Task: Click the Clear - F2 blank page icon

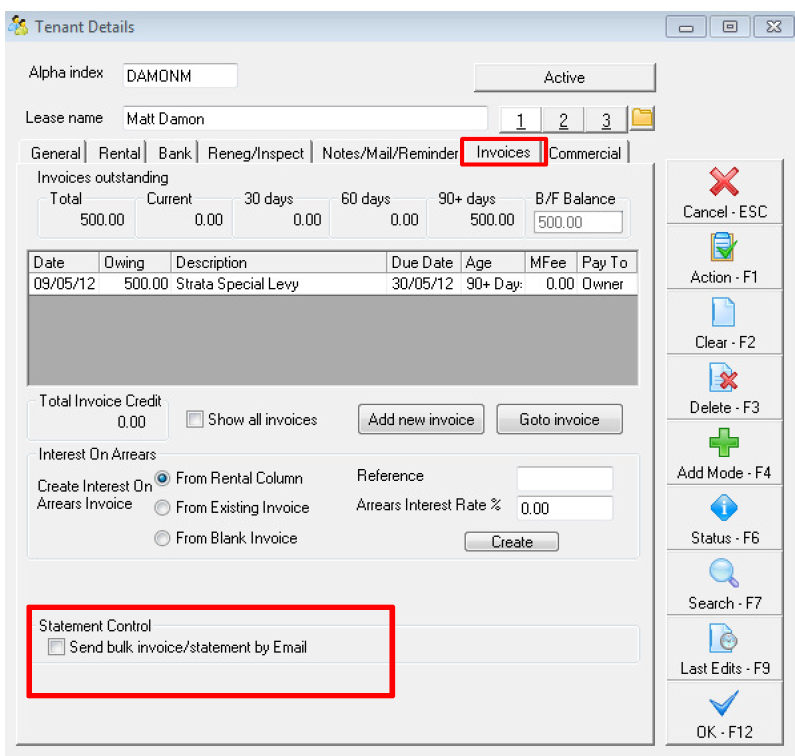Action: click(724, 312)
